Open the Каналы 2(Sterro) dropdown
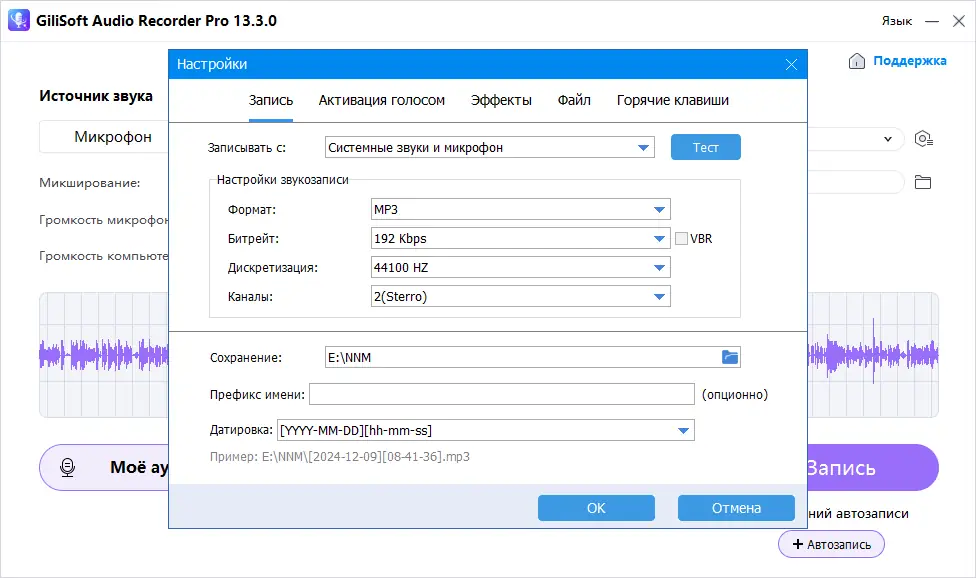976x578 pixels. point(659,297)
